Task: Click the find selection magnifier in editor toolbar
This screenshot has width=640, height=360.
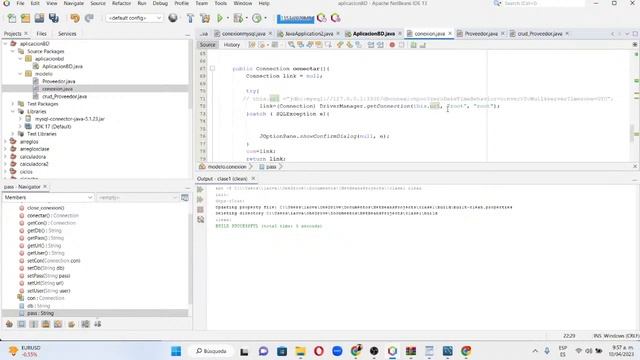Action: point(291,45)
